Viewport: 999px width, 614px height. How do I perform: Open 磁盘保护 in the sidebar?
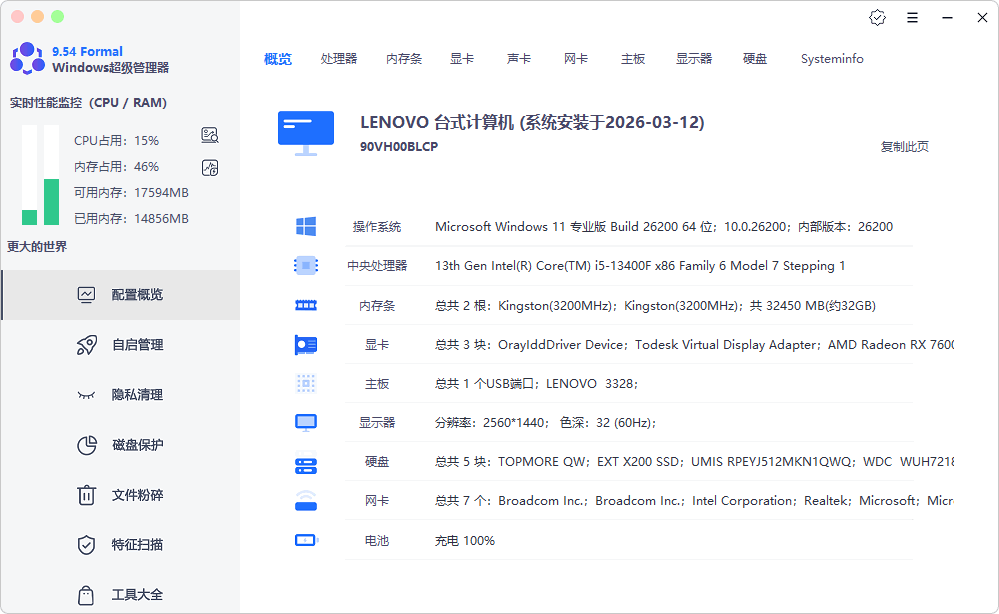pyautogui.click(x=121, y=445)
